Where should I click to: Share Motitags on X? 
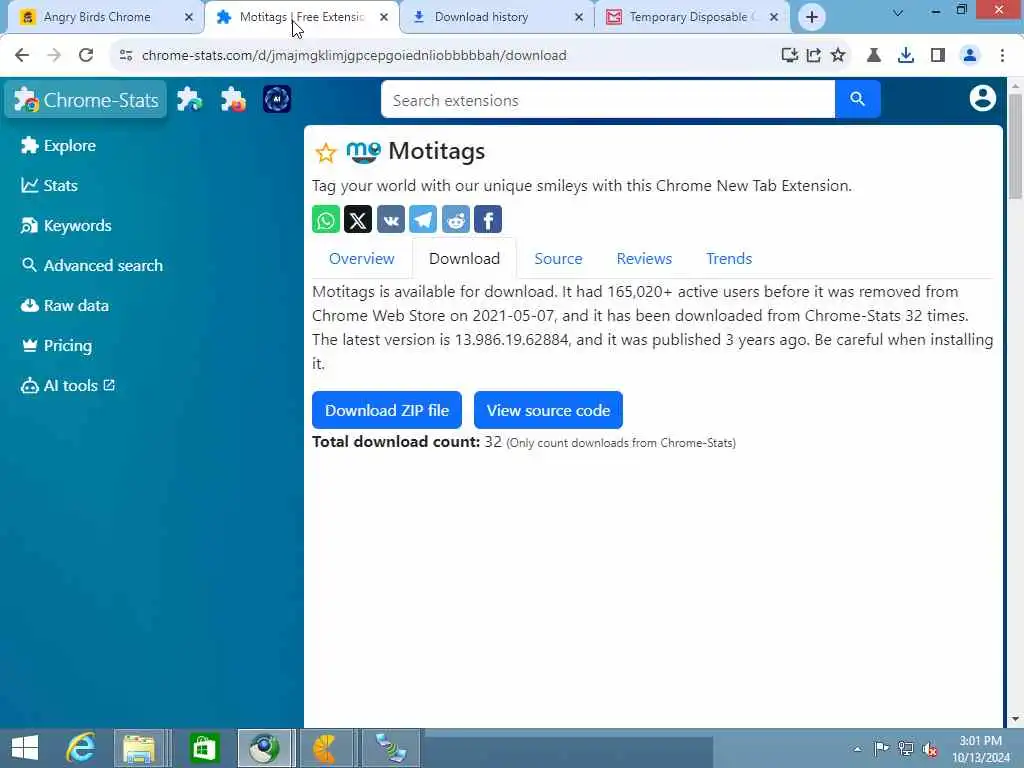[358, 219]
